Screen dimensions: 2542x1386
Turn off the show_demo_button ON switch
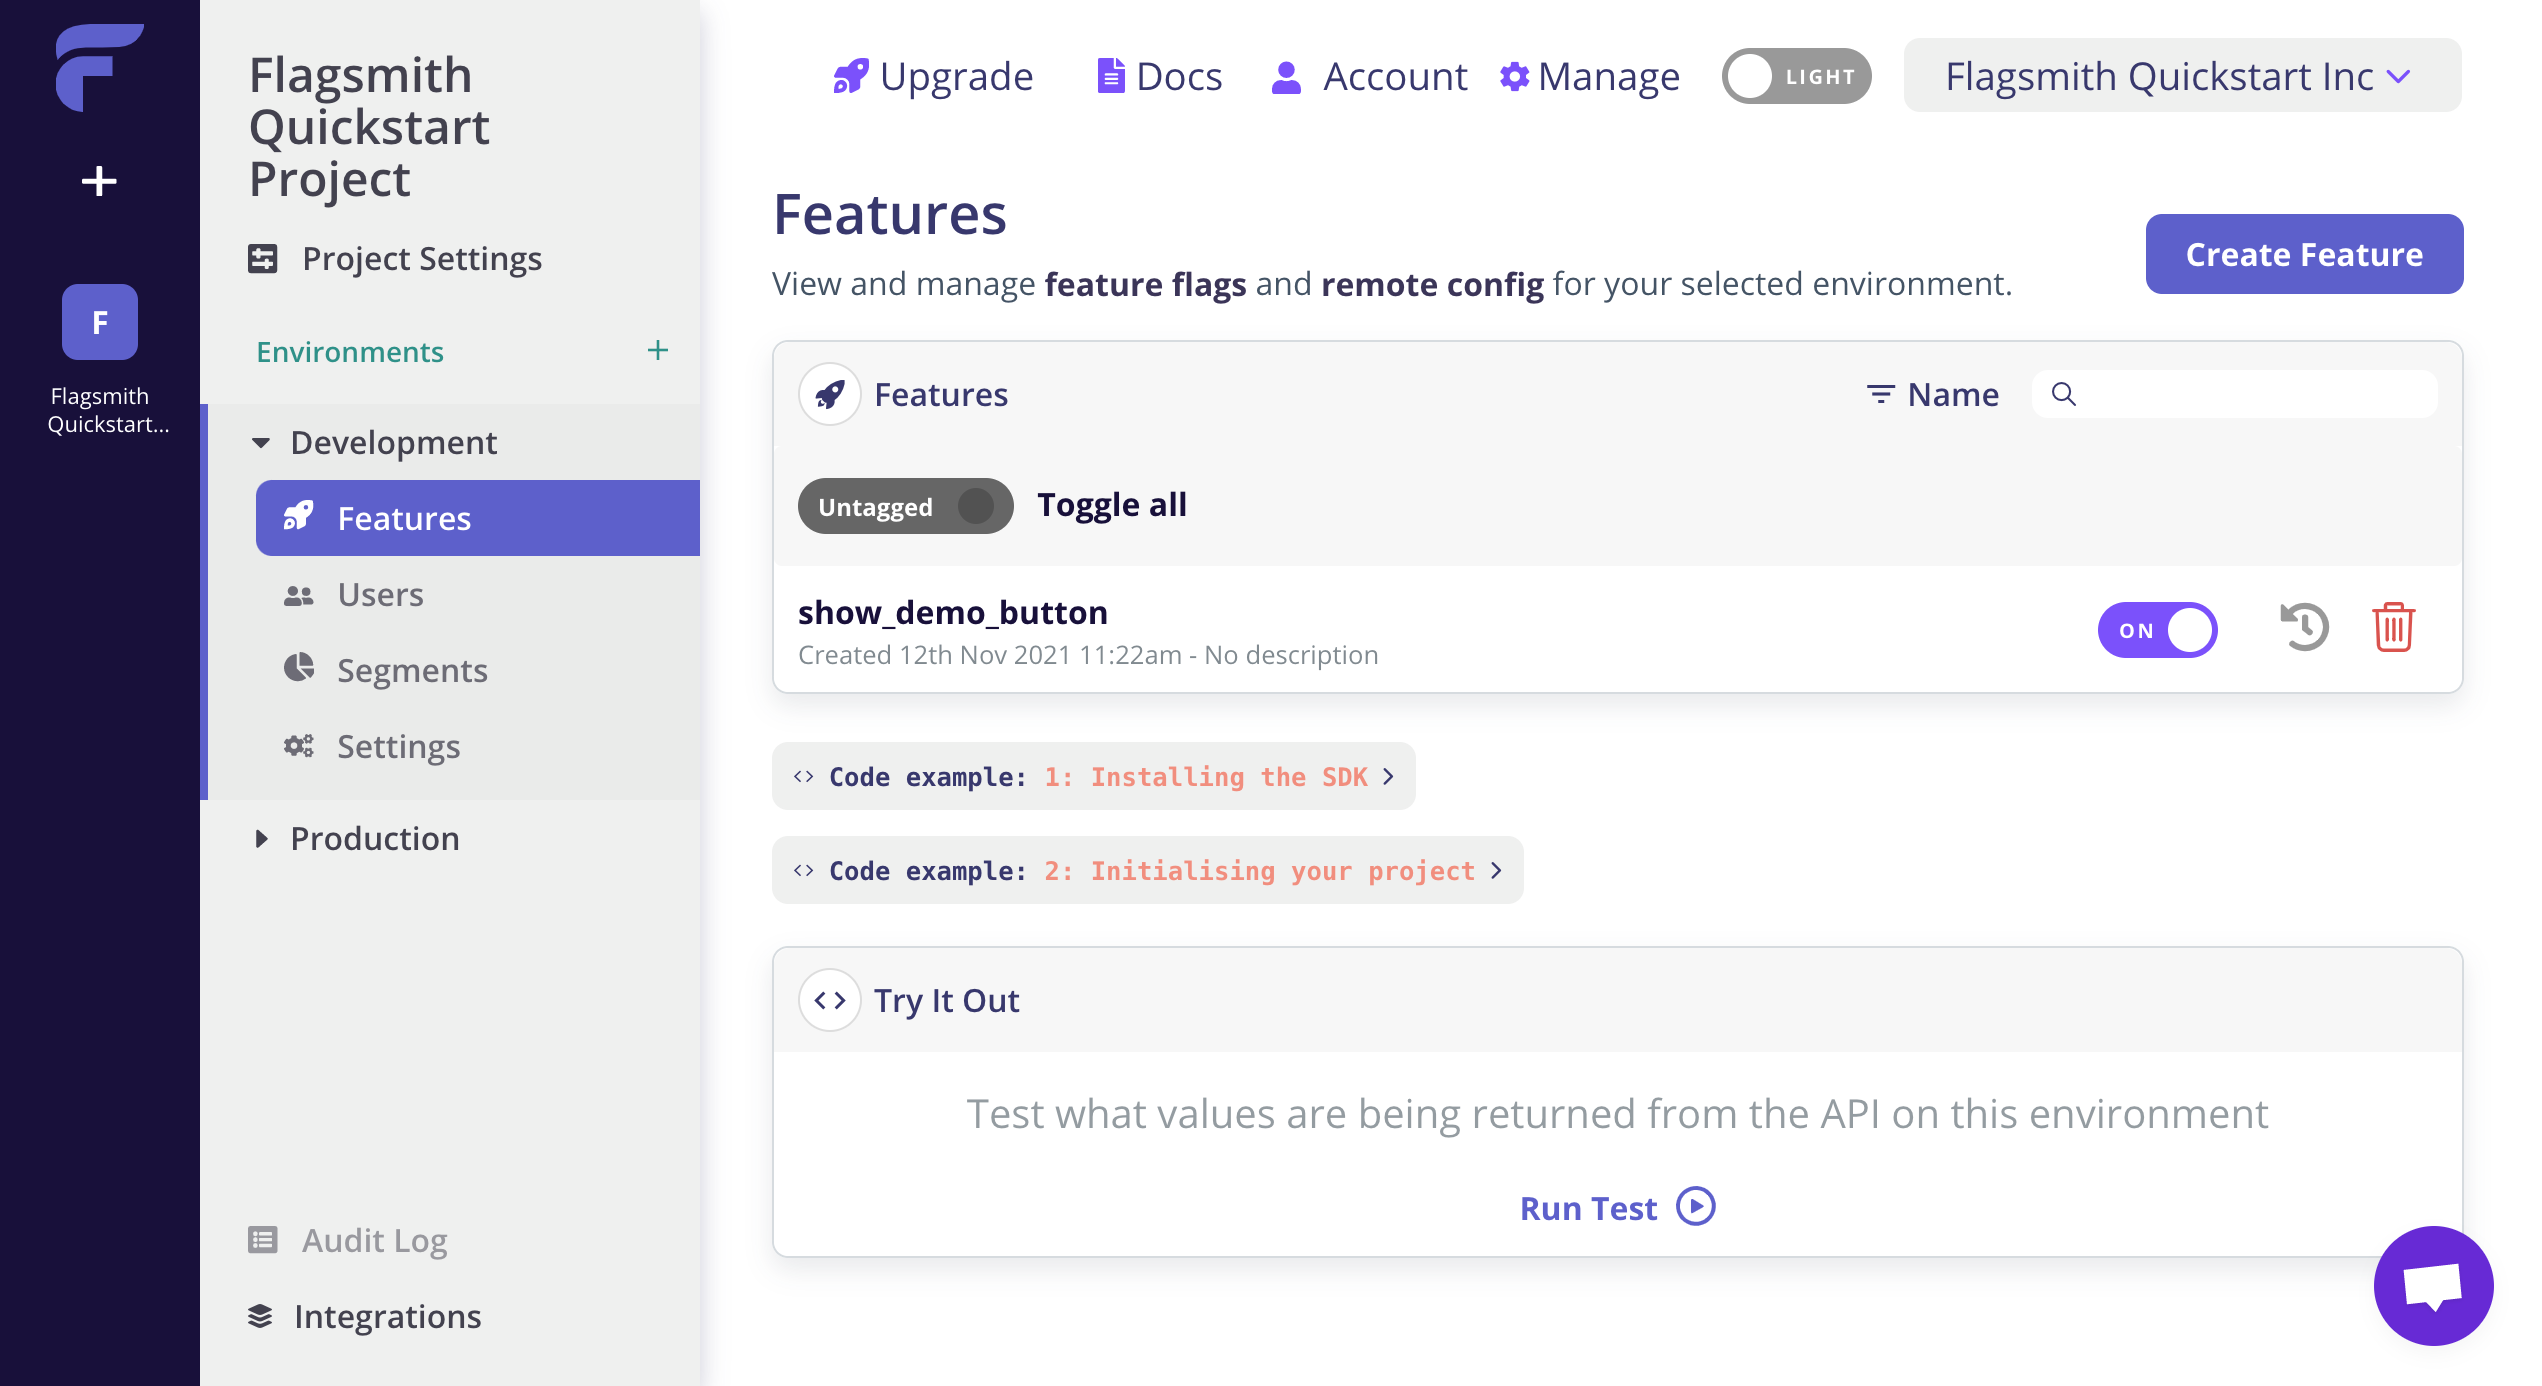point(2157,630)
